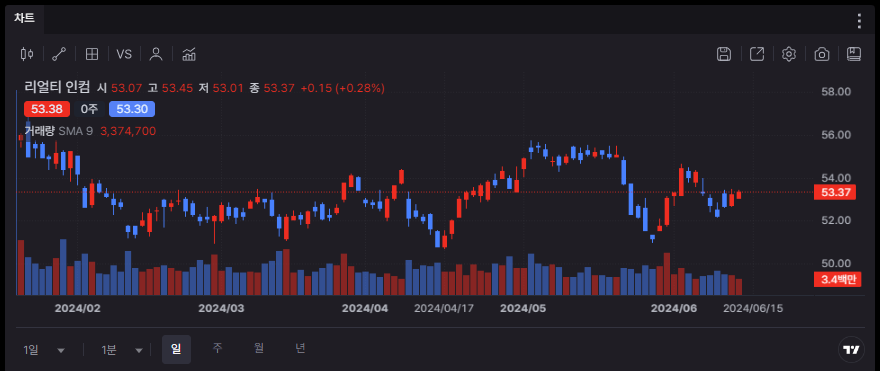Click the 리얼티 인컴 symbol title
Screen dimensions: 880x371
pyautogui.click(x=57, y=88)
